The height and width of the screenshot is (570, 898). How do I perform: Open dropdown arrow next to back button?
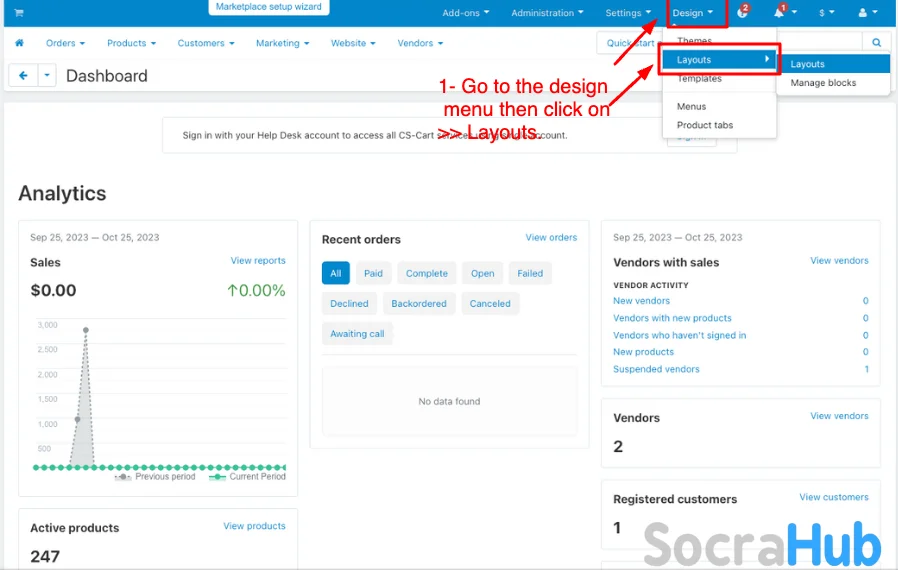(48, 76)
